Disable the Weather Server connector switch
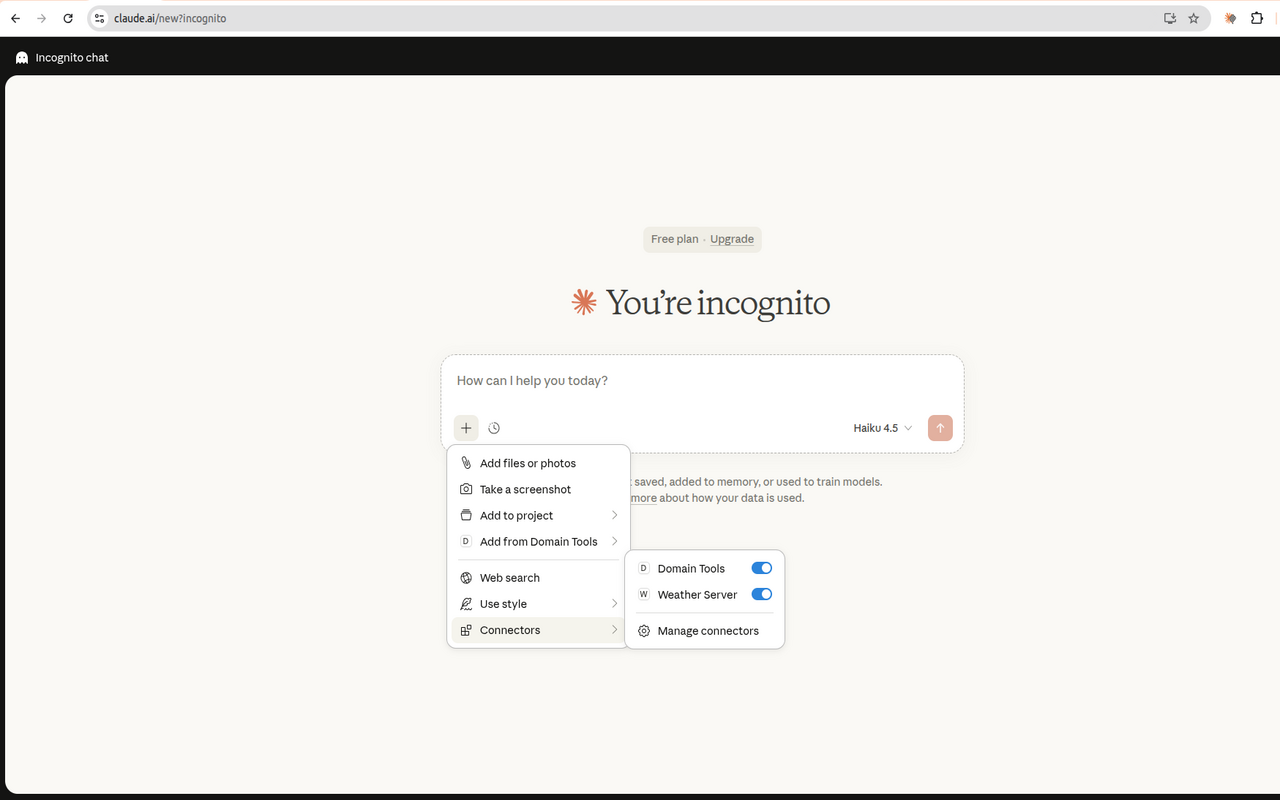 point(762,594)
